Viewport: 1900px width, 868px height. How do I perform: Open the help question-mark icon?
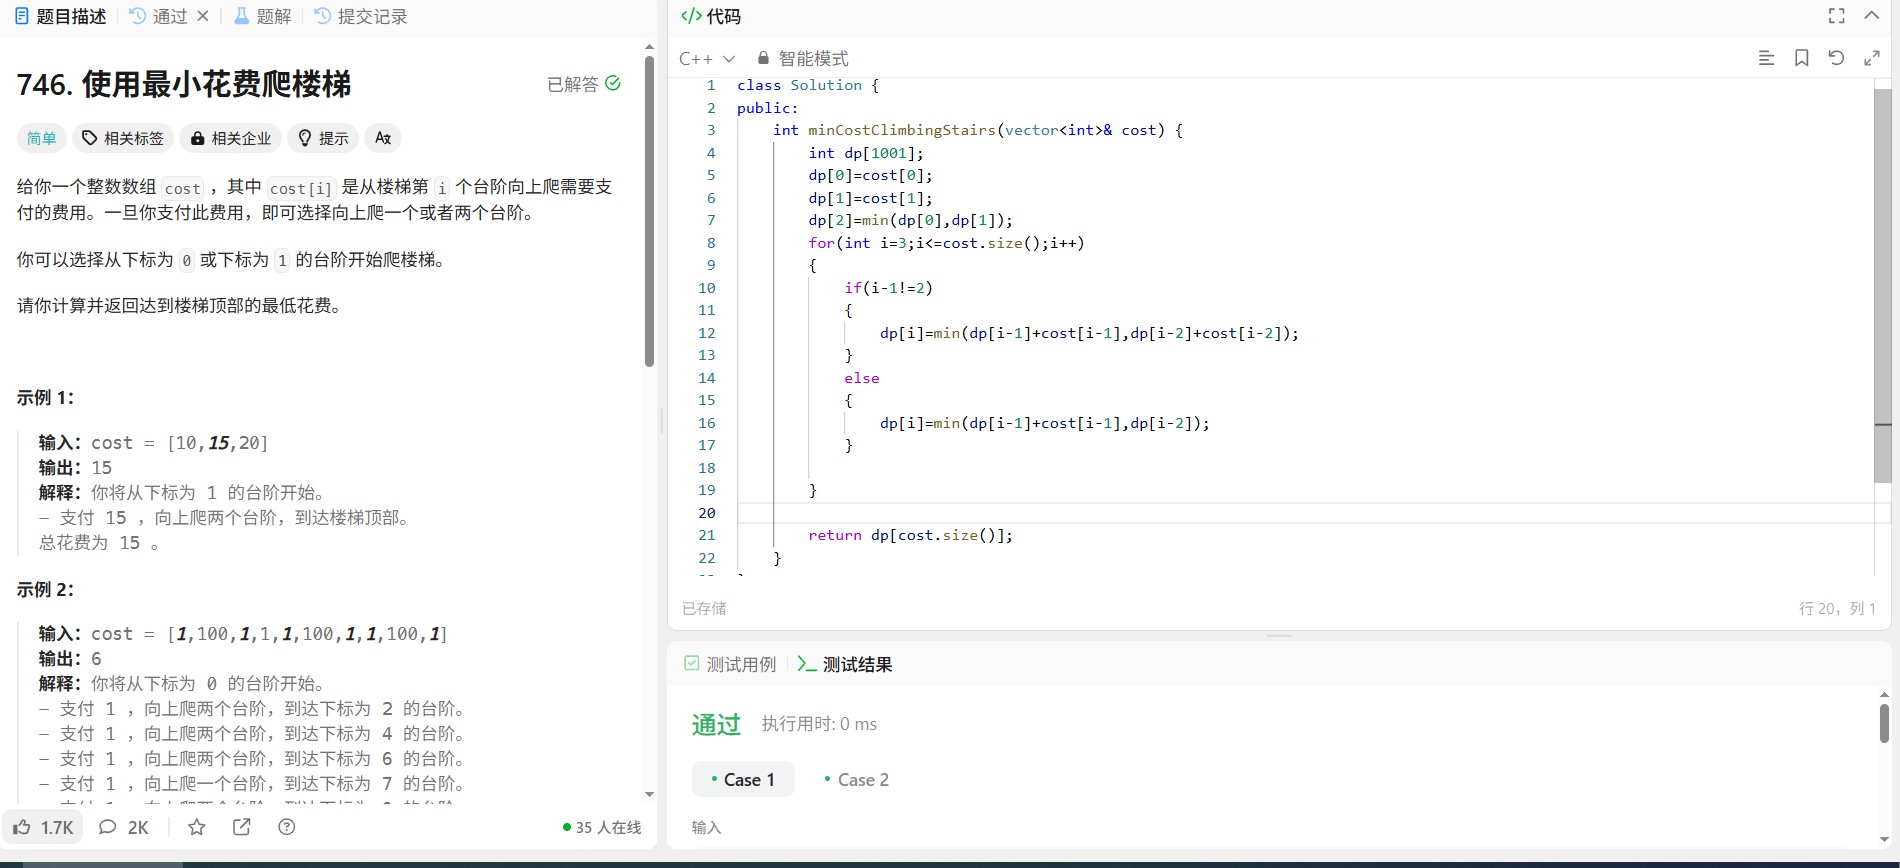tap(287, 827)
